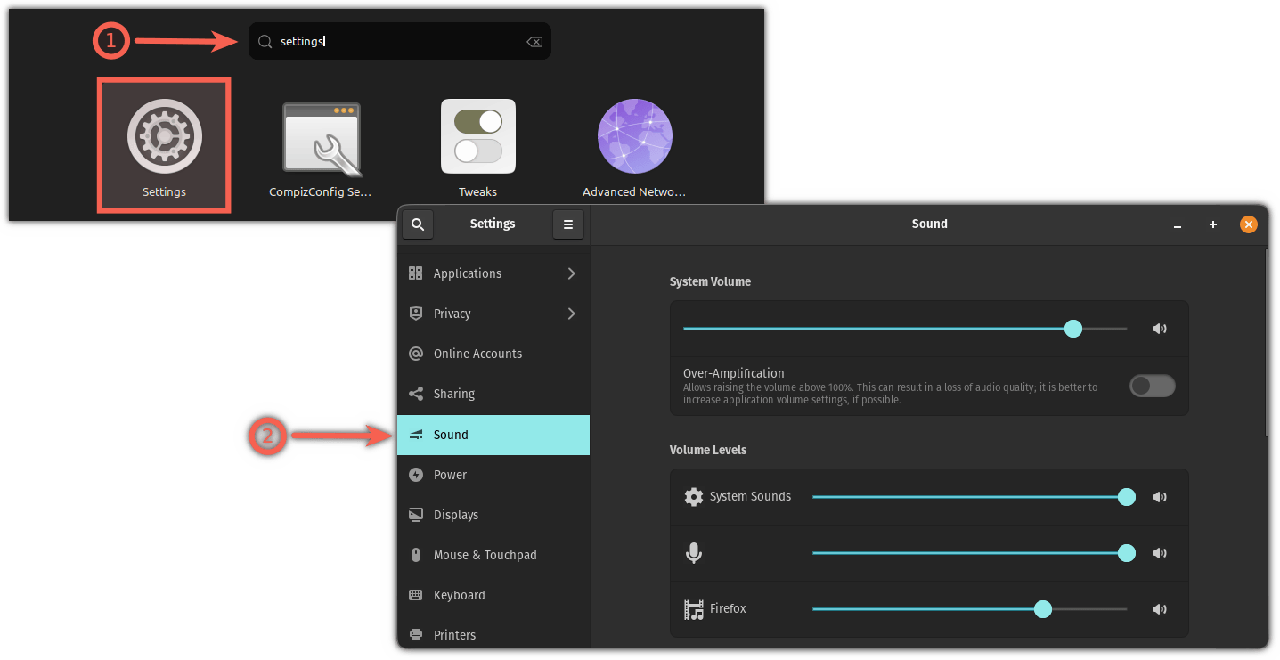
Task: Mute the Firefox volume speaker icon
Action: (1159, 609)
